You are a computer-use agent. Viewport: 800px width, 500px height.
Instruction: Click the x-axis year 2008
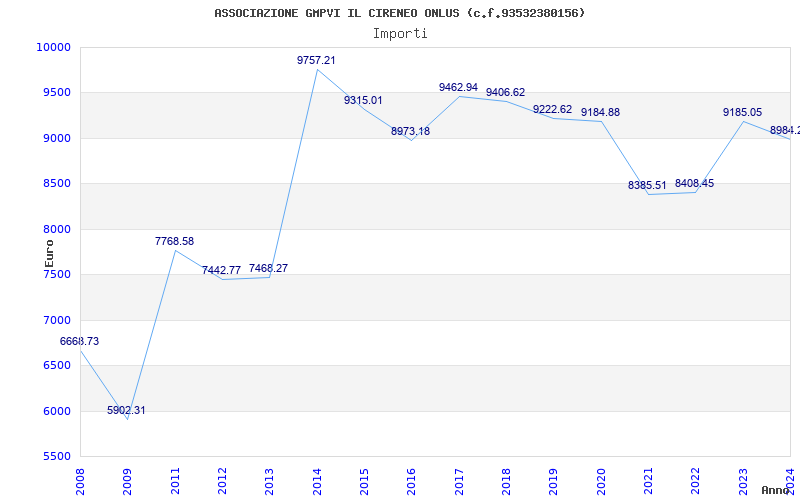[80, 482]
